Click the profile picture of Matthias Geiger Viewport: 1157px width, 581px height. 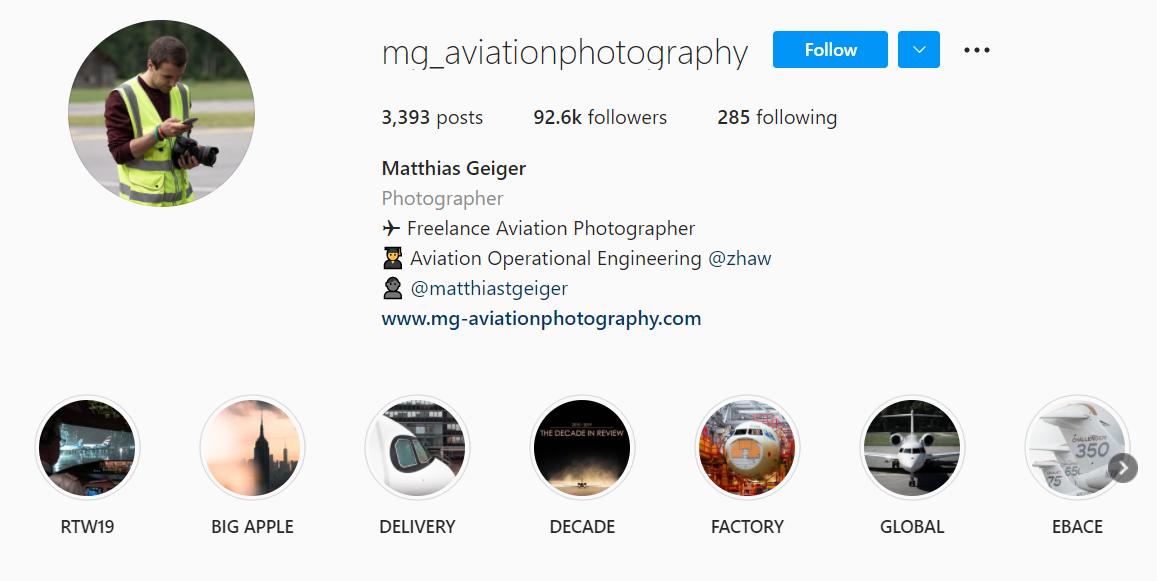coord(162,113)
